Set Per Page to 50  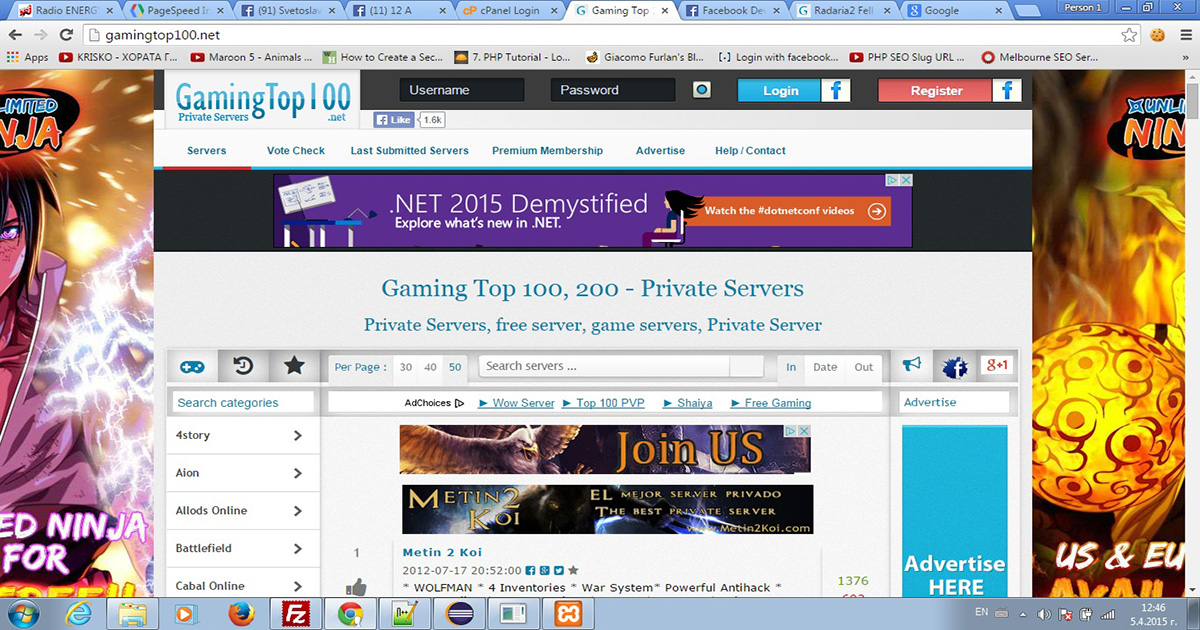click(455, 368)
